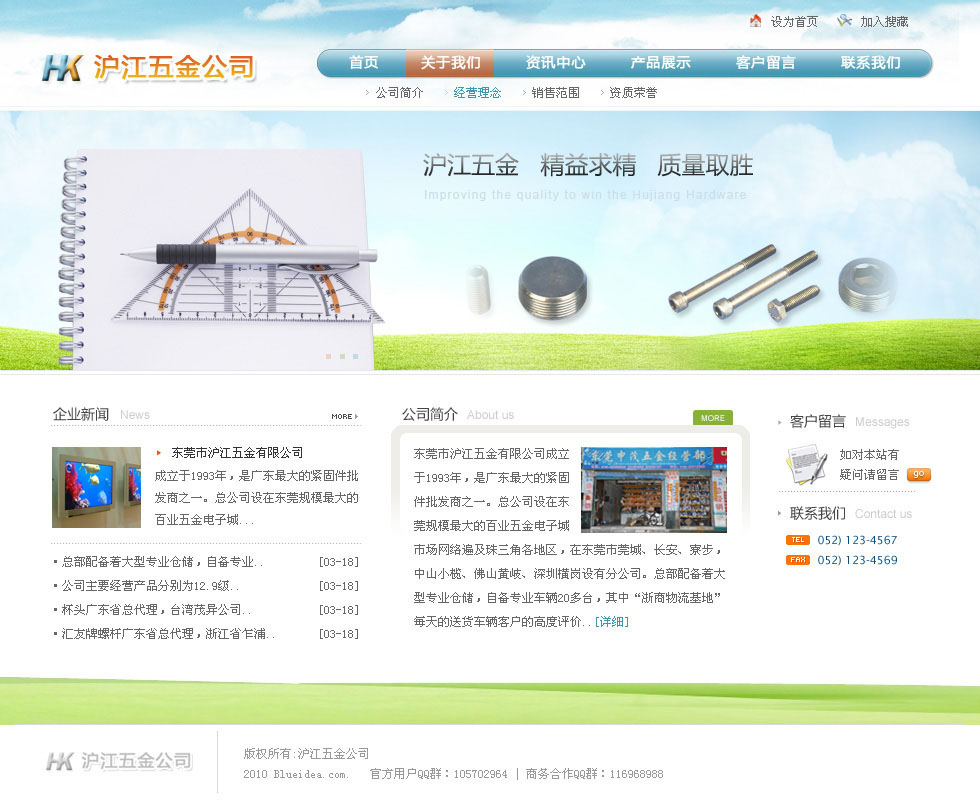This screenshot has width=980, height=803.
Task: Click MORE link next to 企业新闻
Action: pyautogui.click(x=344, y=416)
